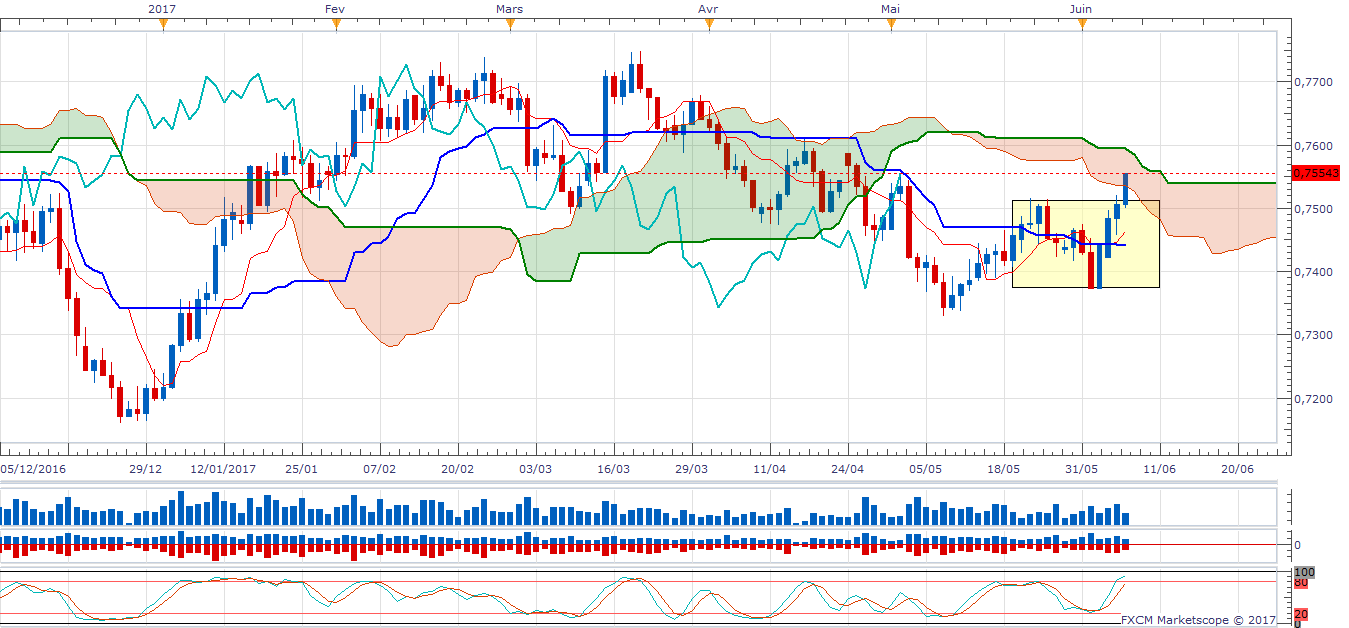
Task: Click the 18/05 date label
Action: pyautogui.click(x=1004, y=467)
